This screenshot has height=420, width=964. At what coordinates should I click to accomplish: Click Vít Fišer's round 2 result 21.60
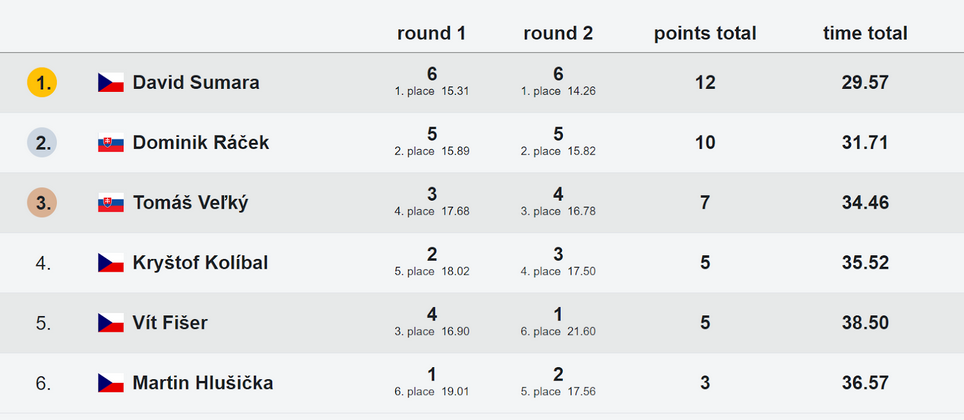pyautogui.click(x=581, y=331)
